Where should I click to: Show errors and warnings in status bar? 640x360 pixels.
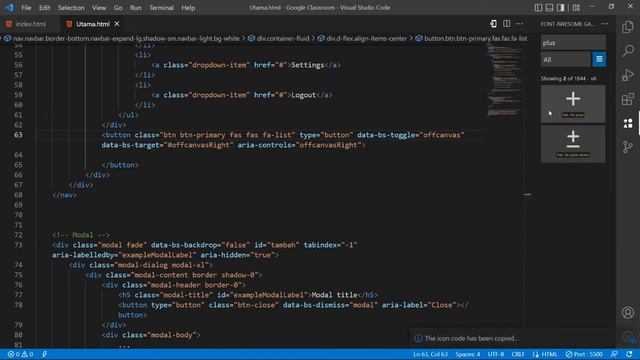(x=20, y=354)
